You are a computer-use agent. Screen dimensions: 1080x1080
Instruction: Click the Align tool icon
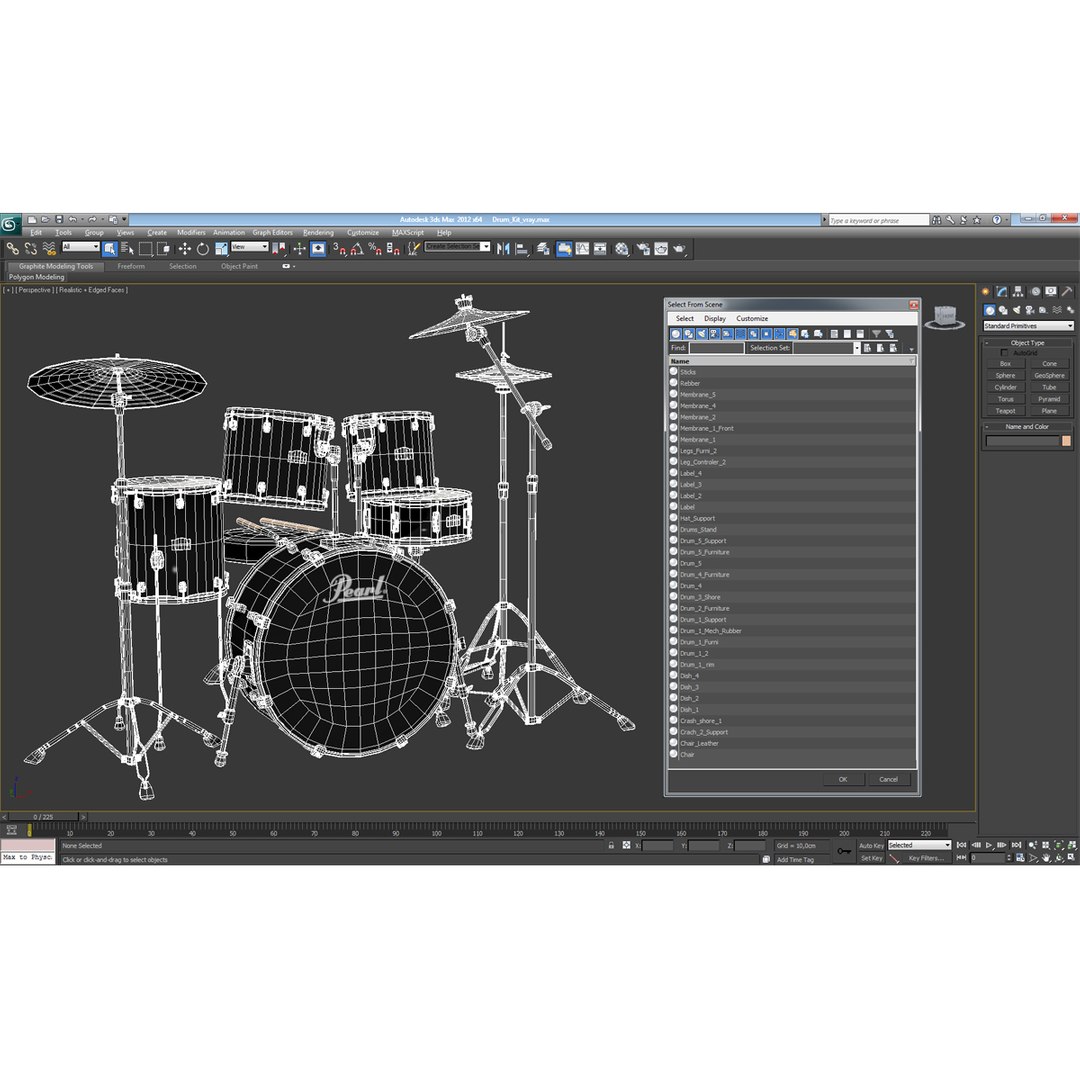[522, 249]
